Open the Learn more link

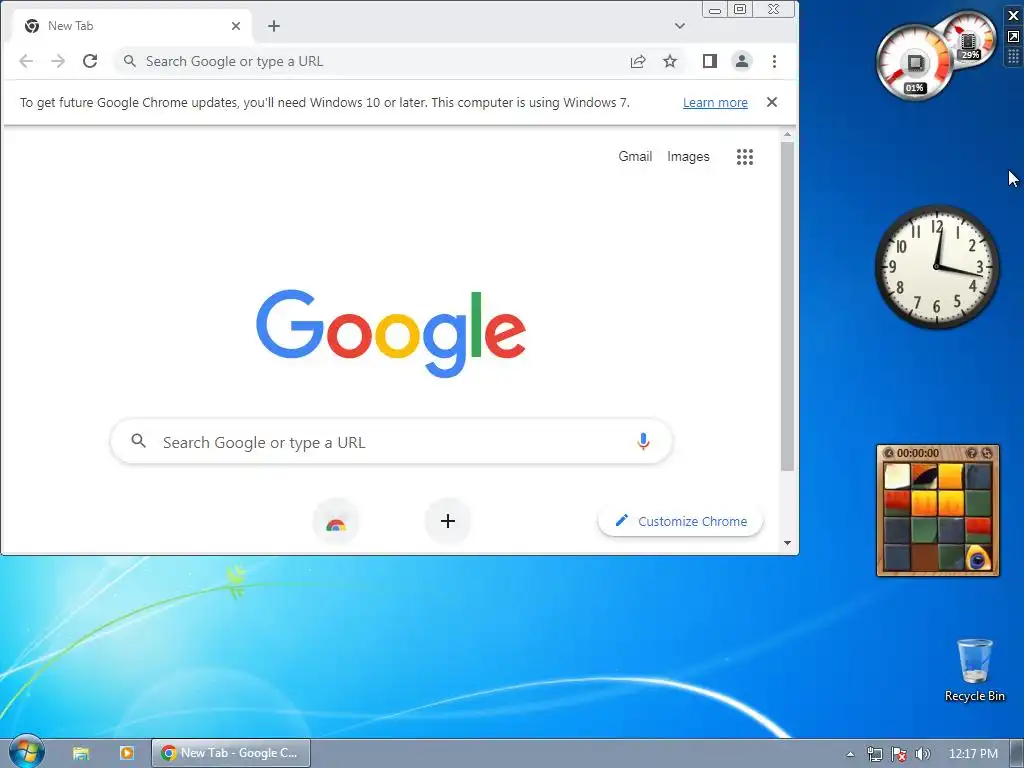tap(715, 103)
